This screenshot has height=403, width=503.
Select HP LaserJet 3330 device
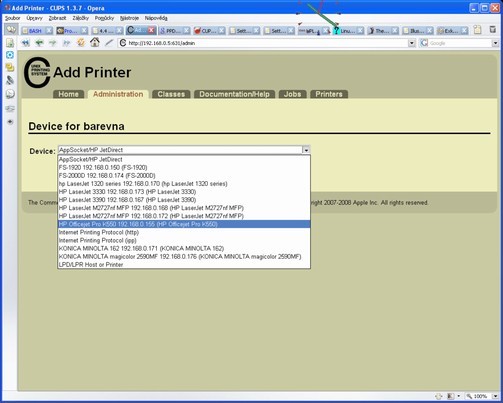coord(184,192)
